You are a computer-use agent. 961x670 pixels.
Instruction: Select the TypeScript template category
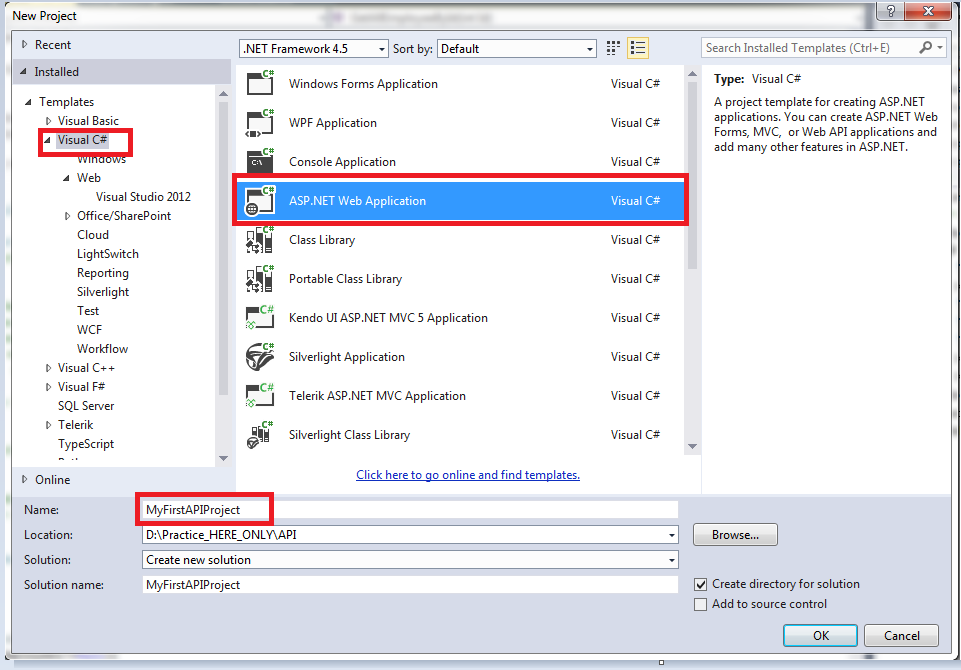pos(86,444)
